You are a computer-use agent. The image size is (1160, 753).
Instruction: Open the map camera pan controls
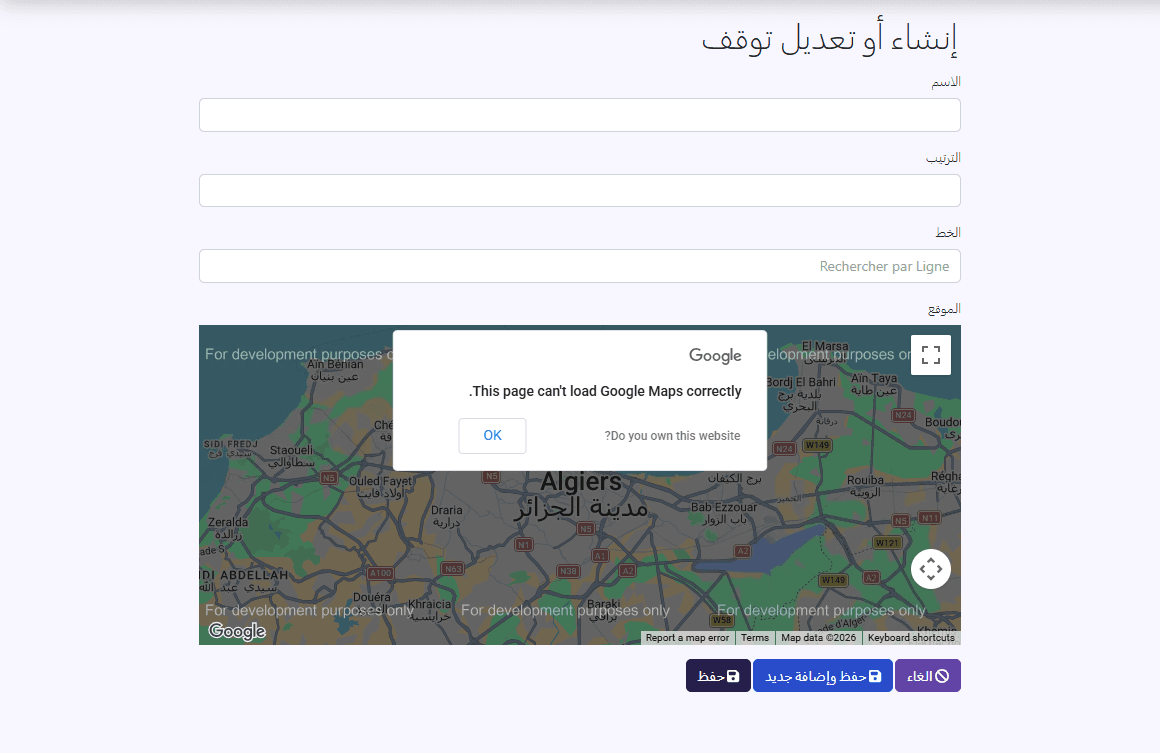(931, 569)
